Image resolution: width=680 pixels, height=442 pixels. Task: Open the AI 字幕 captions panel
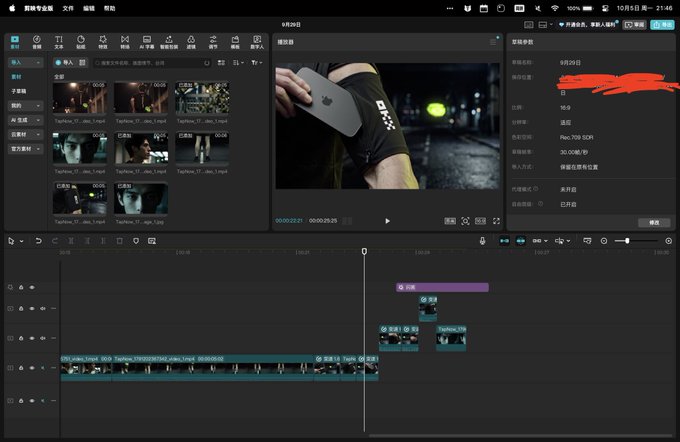[147, 42]
